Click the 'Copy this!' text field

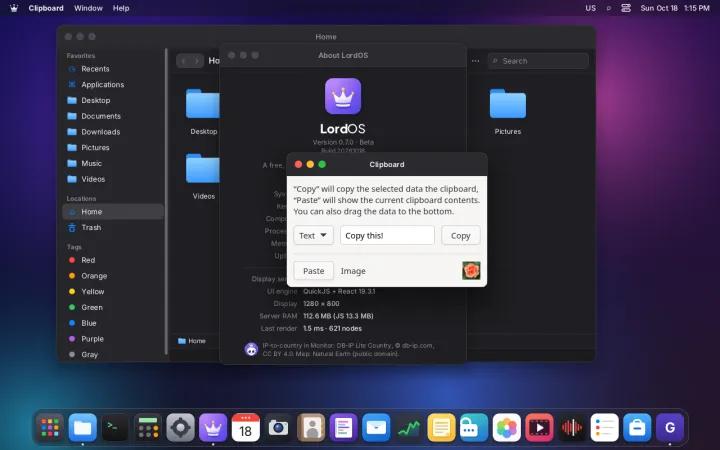pyautogui.click(x=387, y=235)
